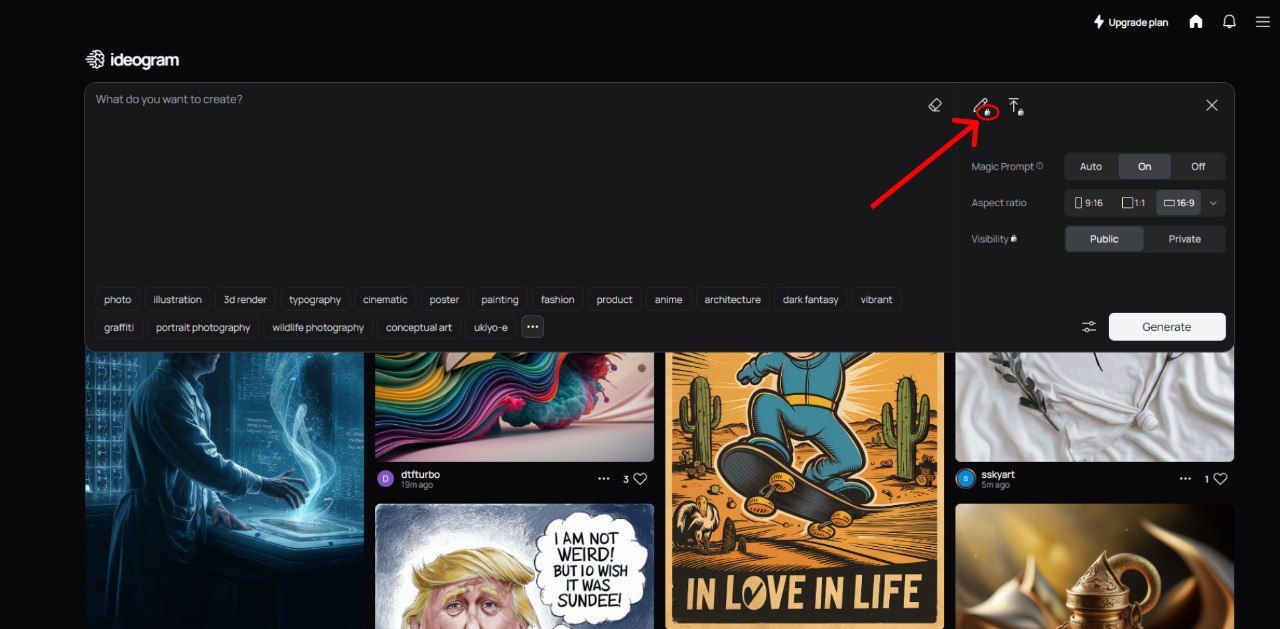Set visibility to Private
Image resolution: width=1280 pixels, height=629 pixels.
coord(1185,239)
